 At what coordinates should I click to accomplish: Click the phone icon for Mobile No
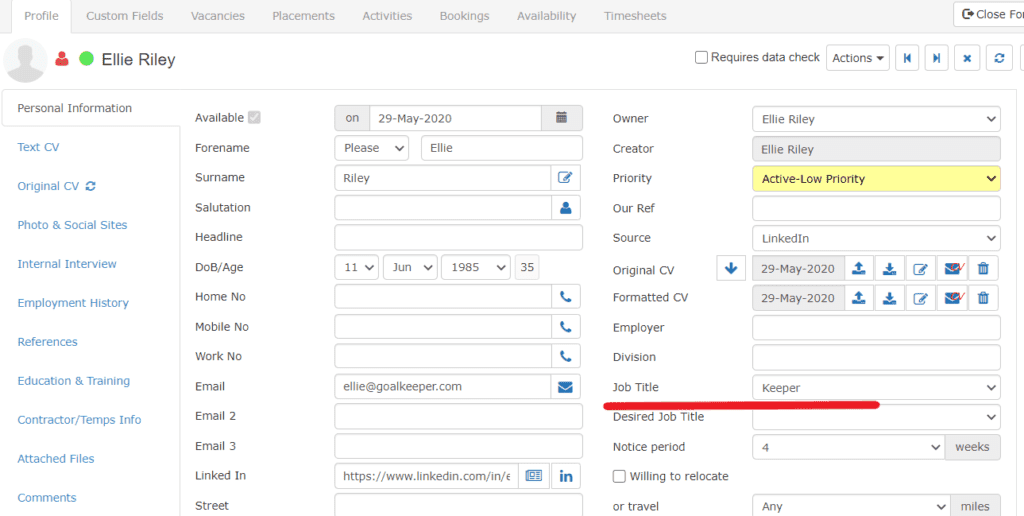pyautogui.click(x=566, y=327)
